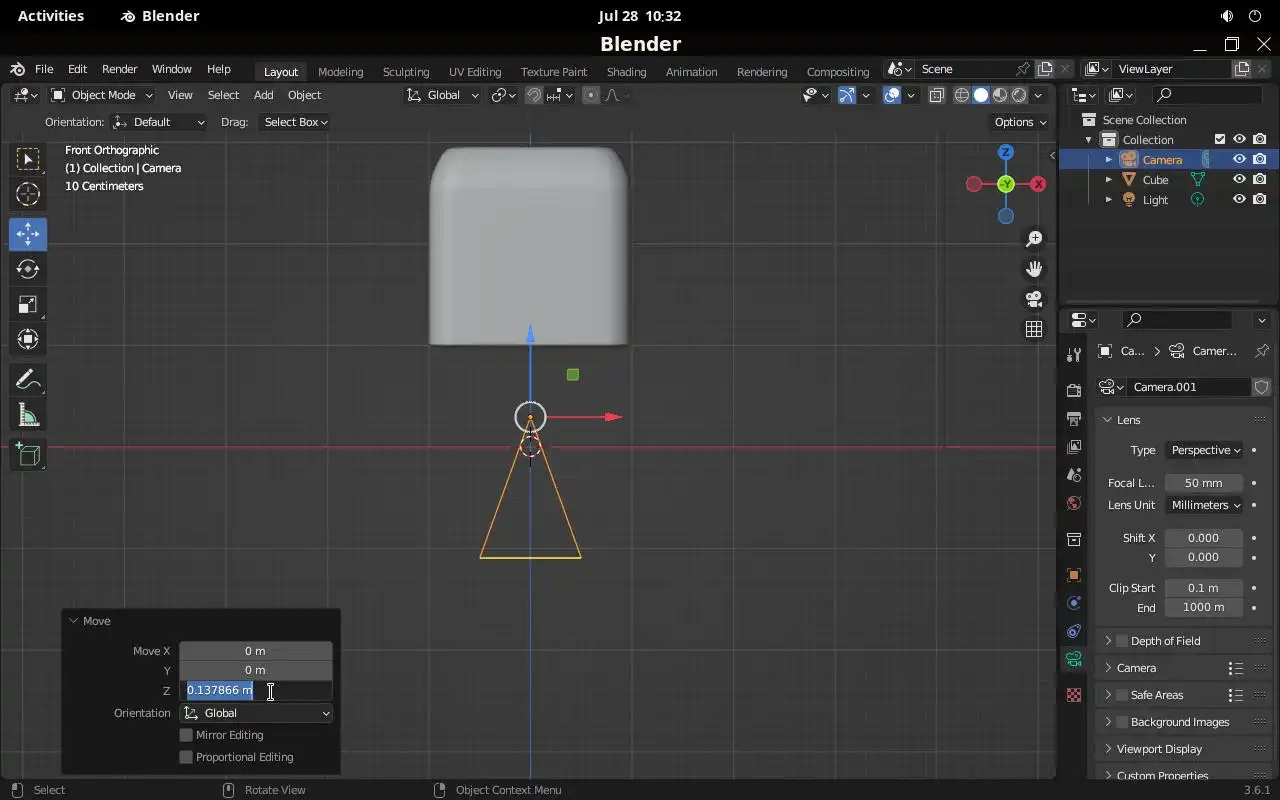This screenshot has height=800, width=1280.
Task: Open the Tool properties tab
Action: coord(1074,354)
